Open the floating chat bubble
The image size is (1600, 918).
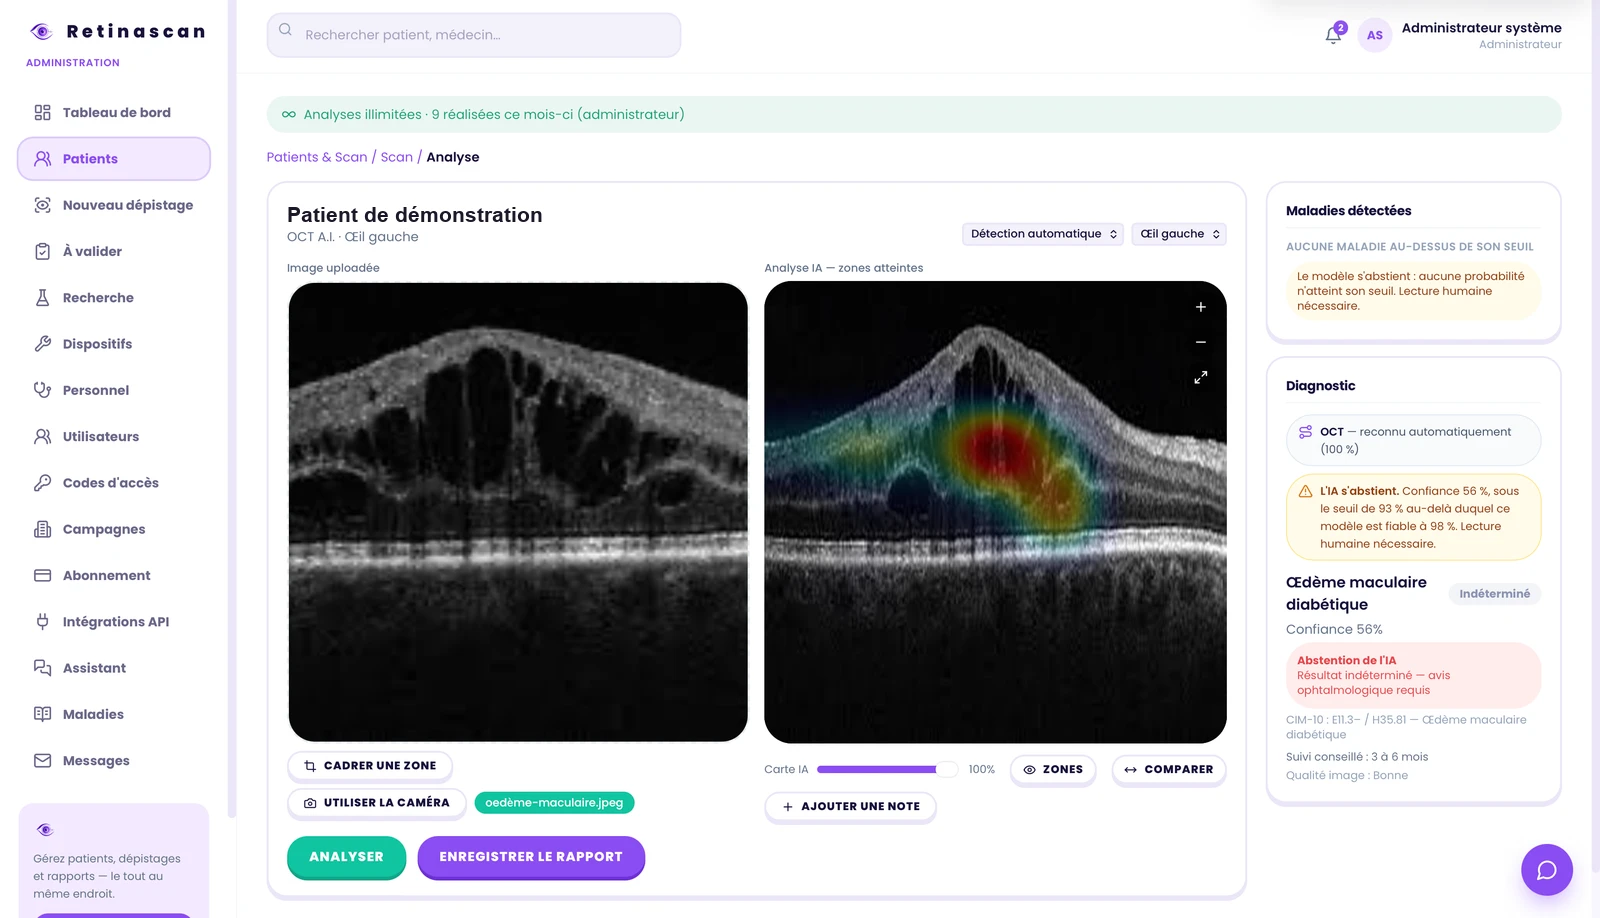coord(1546,870)
